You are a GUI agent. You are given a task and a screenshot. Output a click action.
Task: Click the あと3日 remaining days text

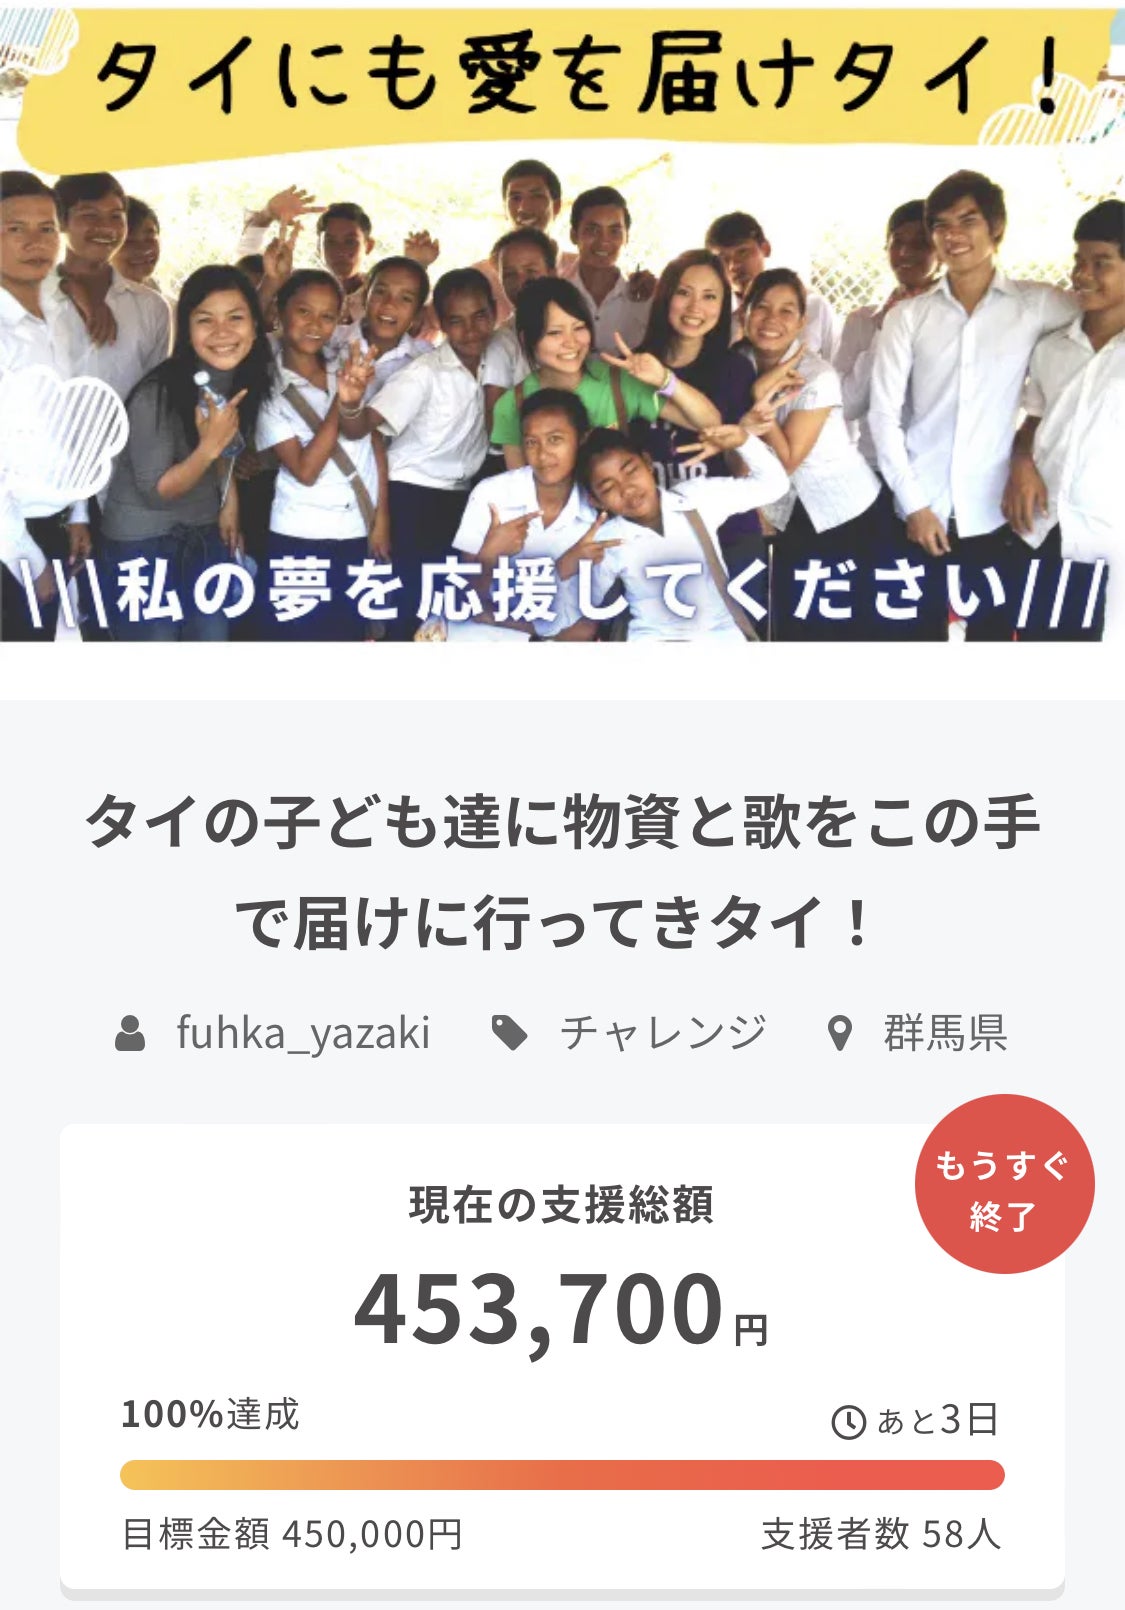[937, 1420]
